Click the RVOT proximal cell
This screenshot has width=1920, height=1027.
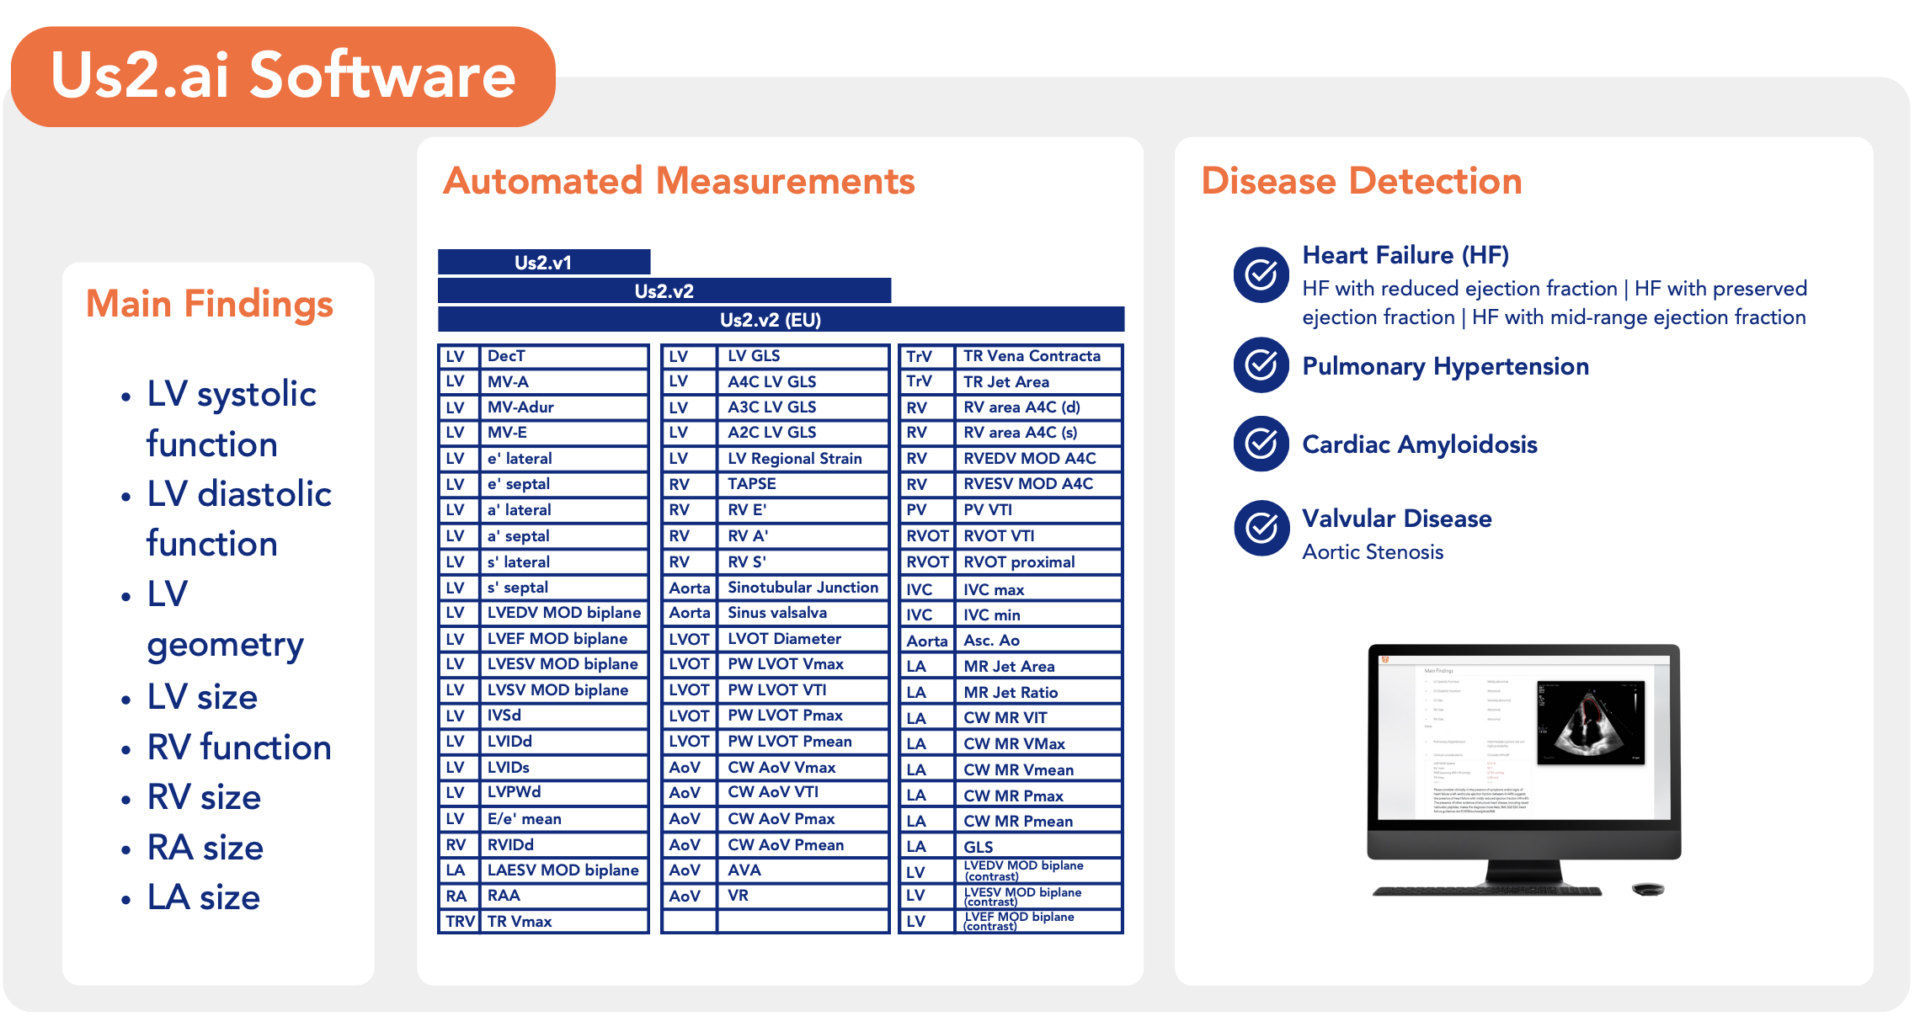click(1038, 561)
